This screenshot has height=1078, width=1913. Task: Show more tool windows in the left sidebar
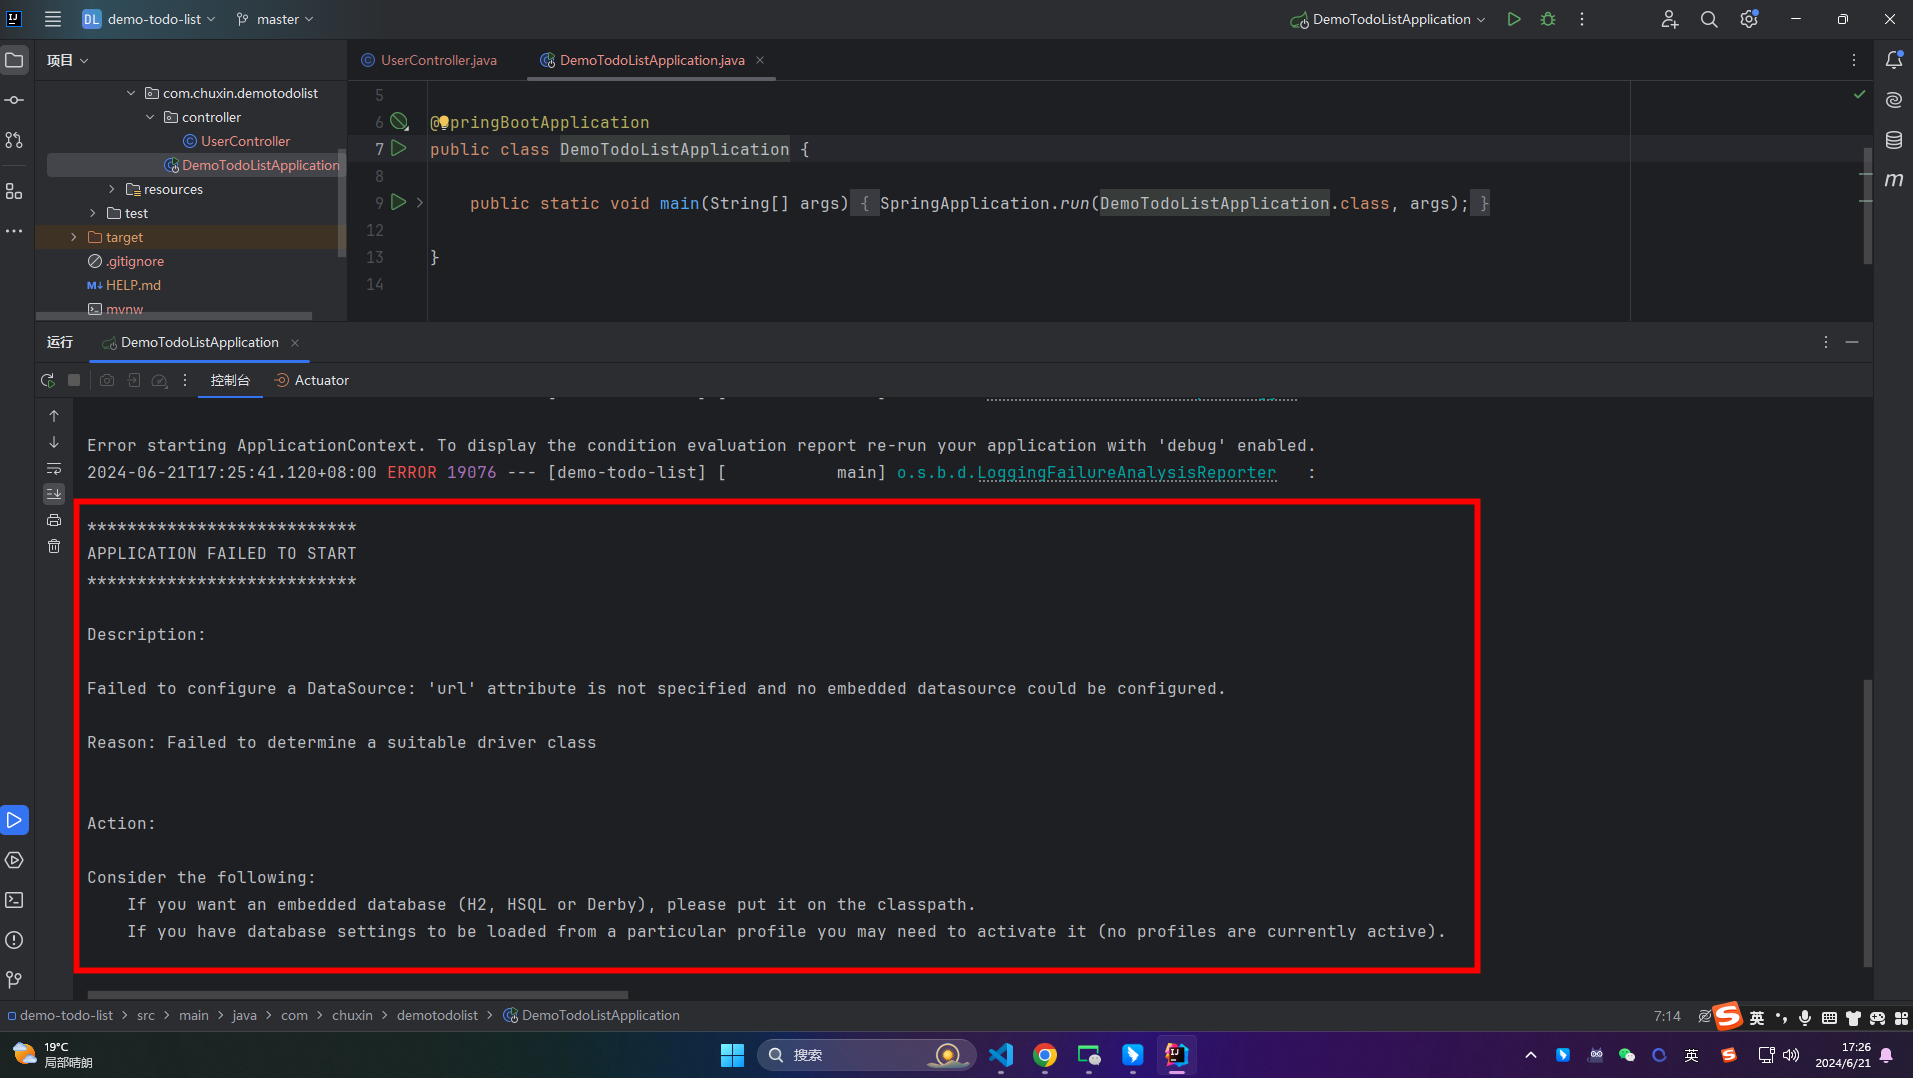(14, 231)
